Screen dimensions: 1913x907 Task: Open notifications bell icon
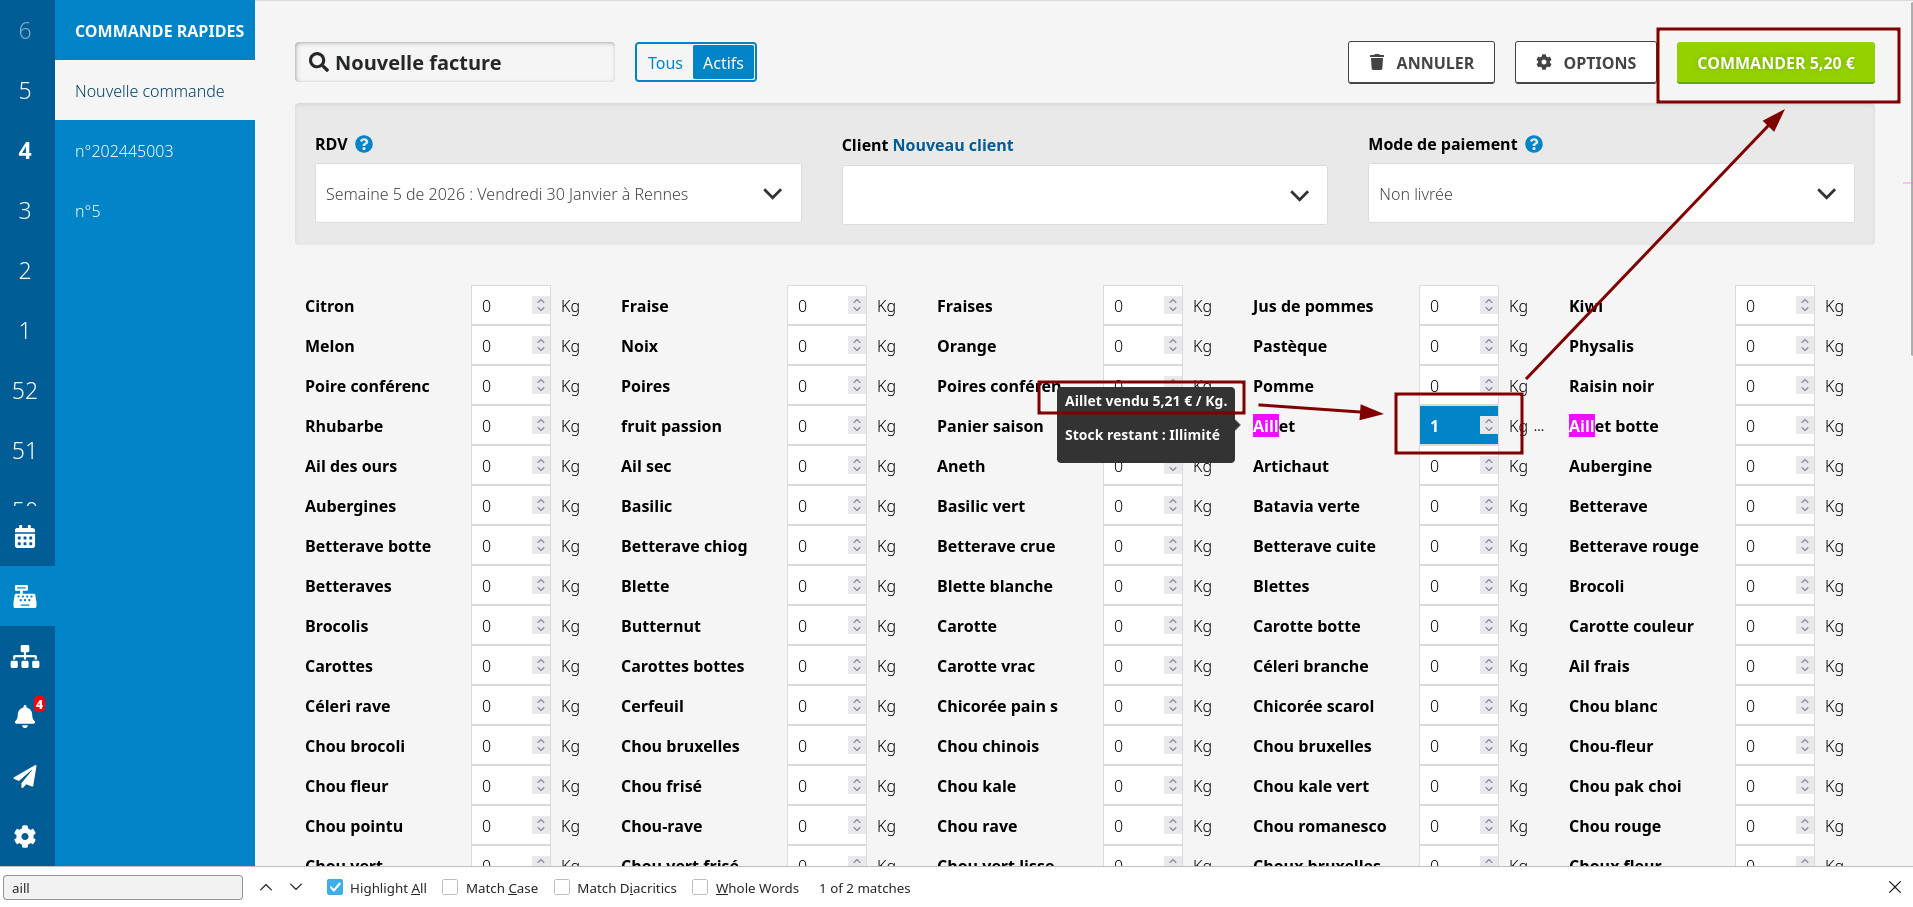pyautogui.click(x=25, y=716)
